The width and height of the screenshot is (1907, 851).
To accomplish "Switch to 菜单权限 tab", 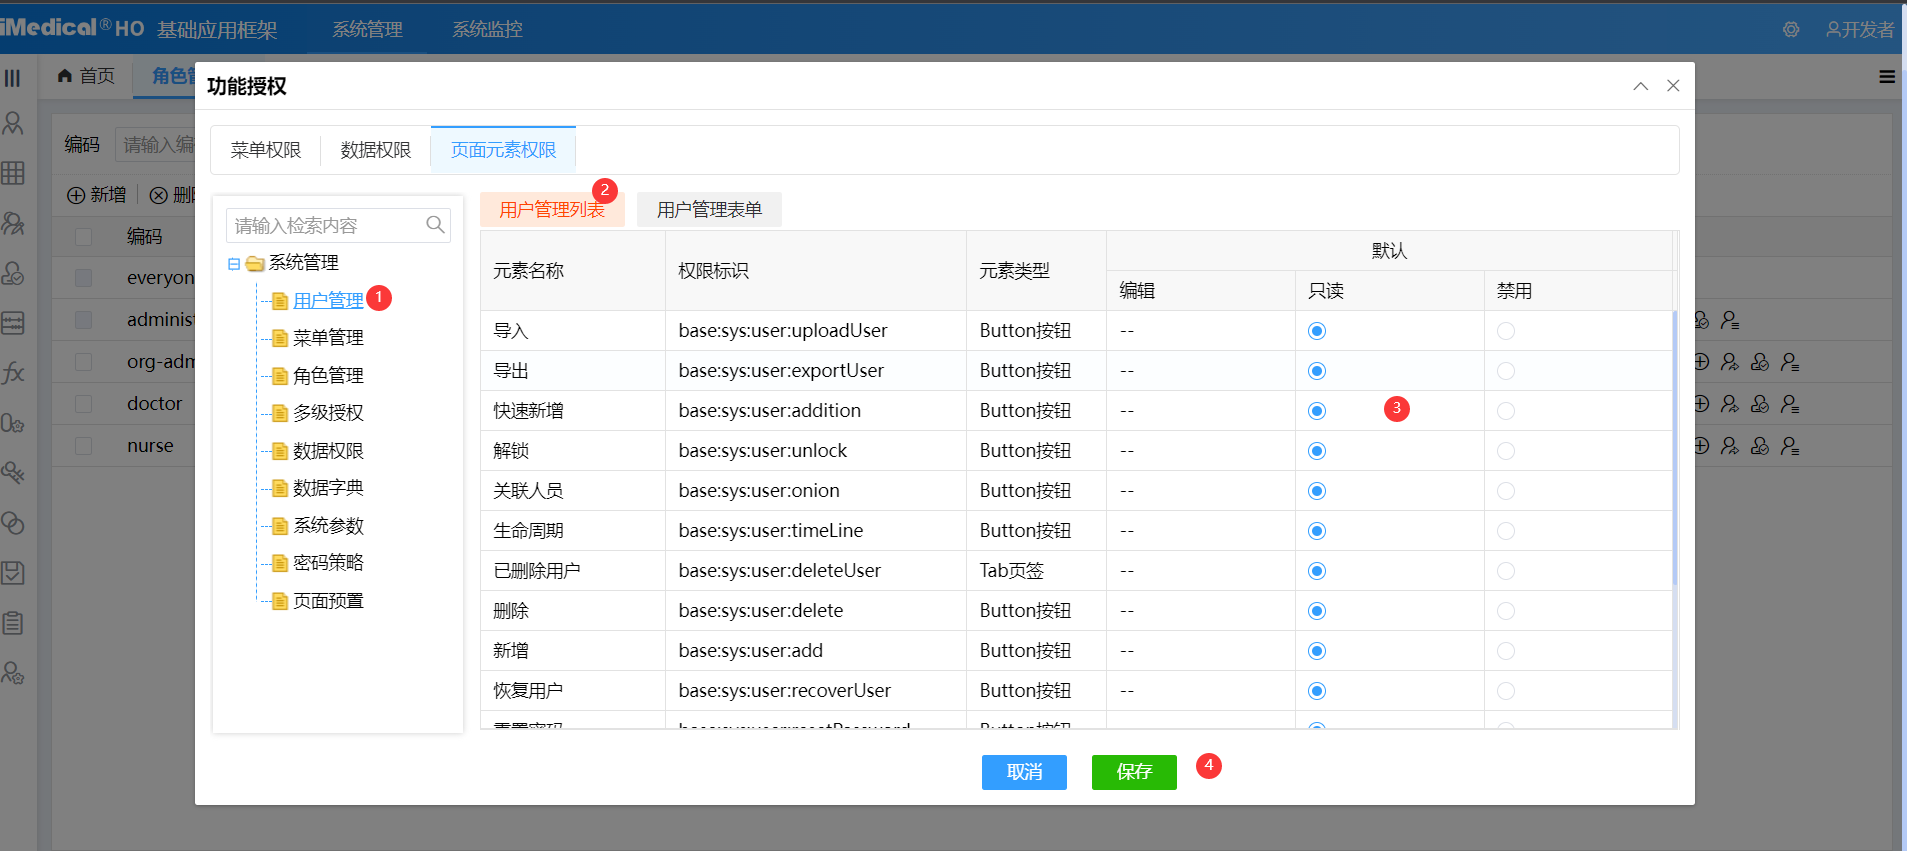I will [x=265, y=150].
